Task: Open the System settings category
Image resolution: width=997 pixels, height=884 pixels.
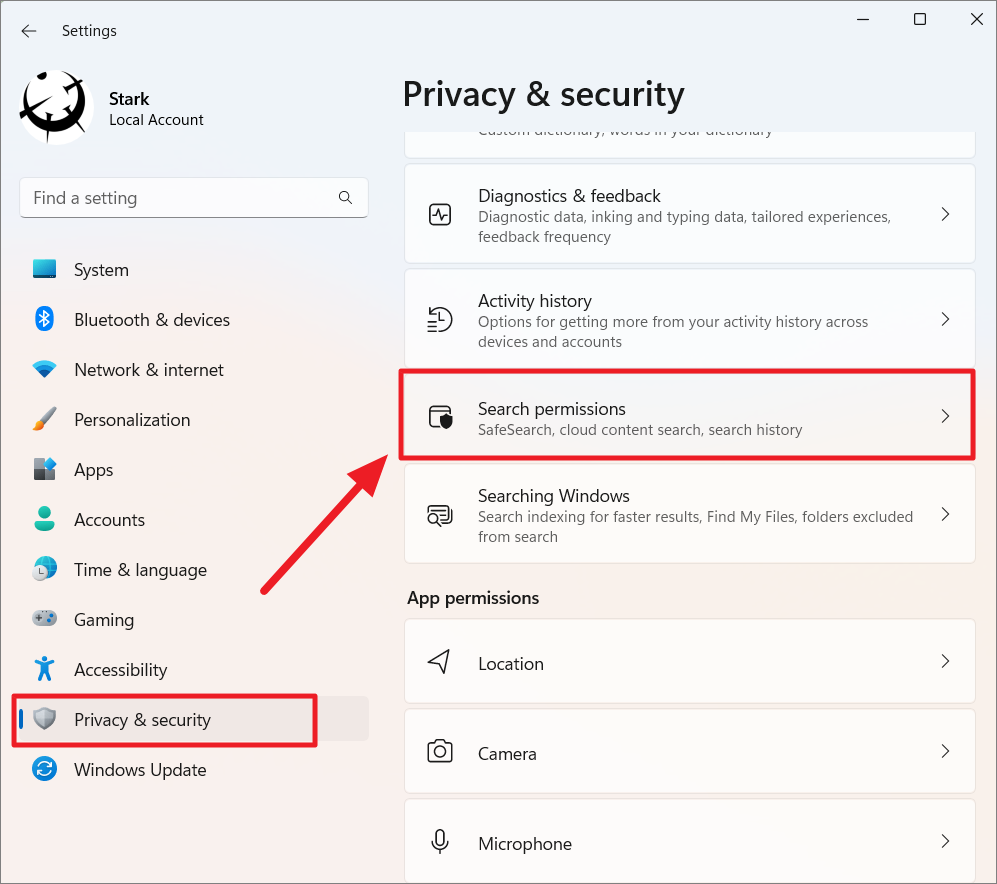Action: pyautogui.click(x=102, y=270)
